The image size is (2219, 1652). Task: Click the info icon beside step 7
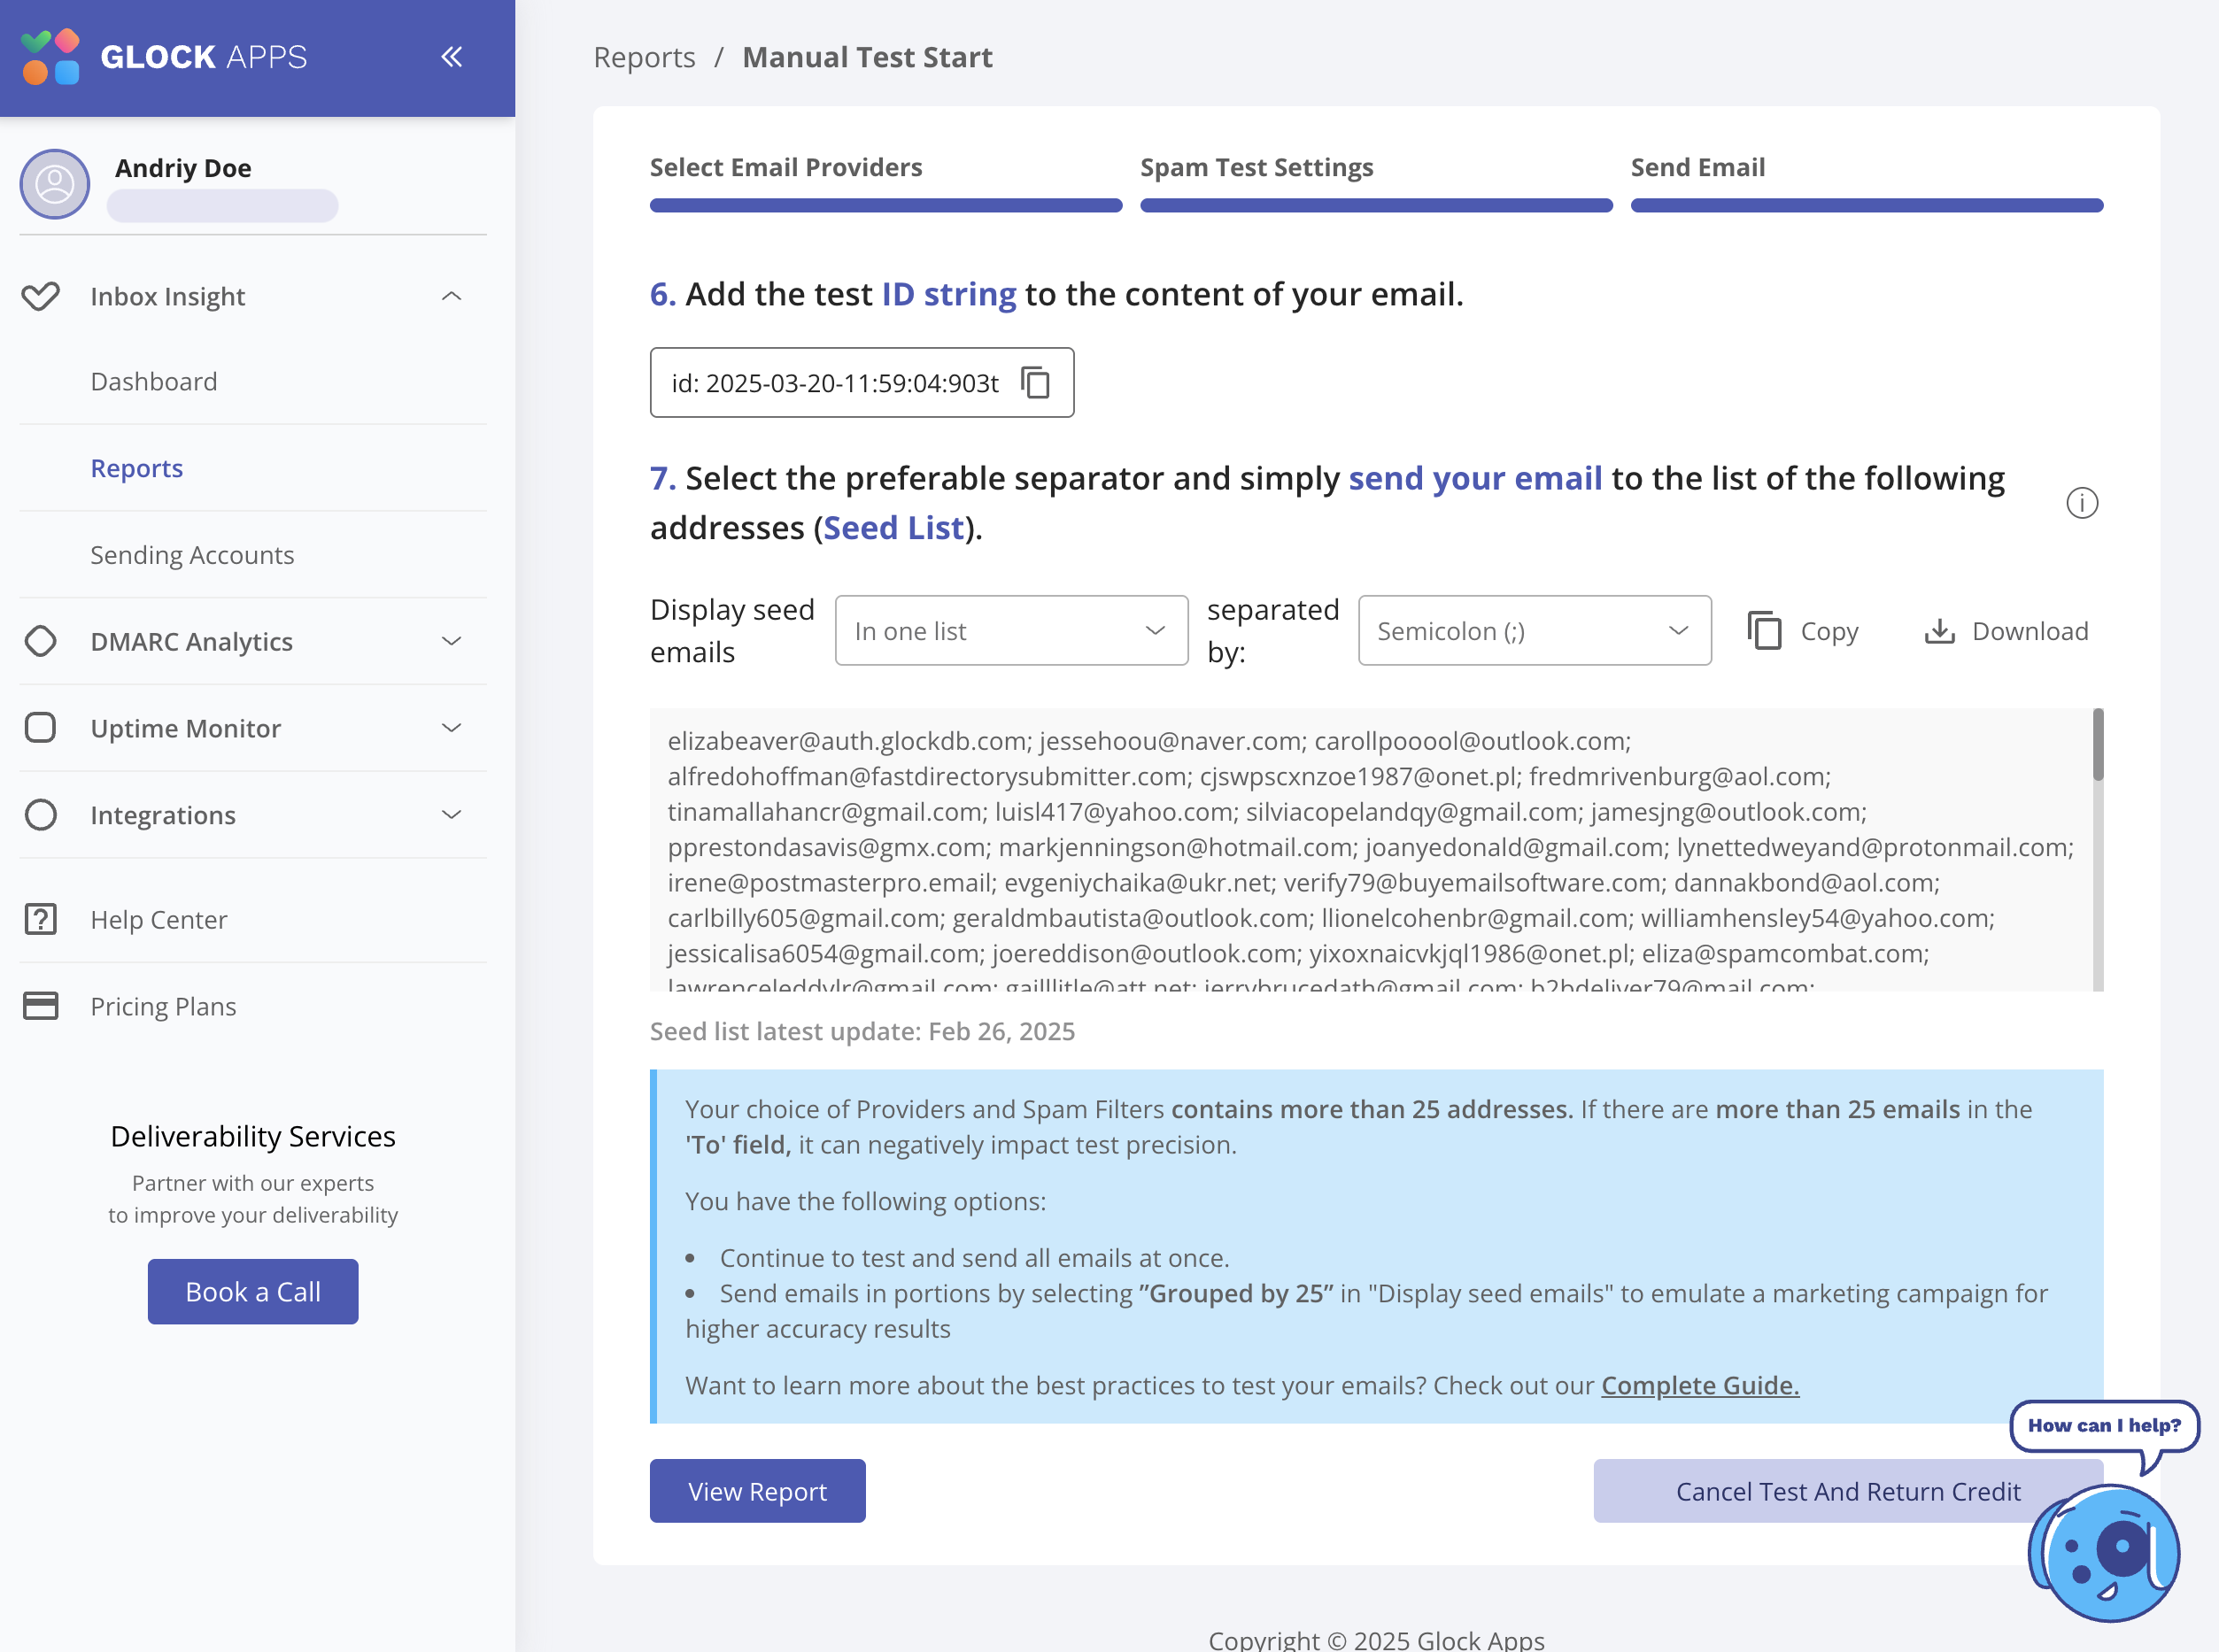click(x=2081, y=503)
